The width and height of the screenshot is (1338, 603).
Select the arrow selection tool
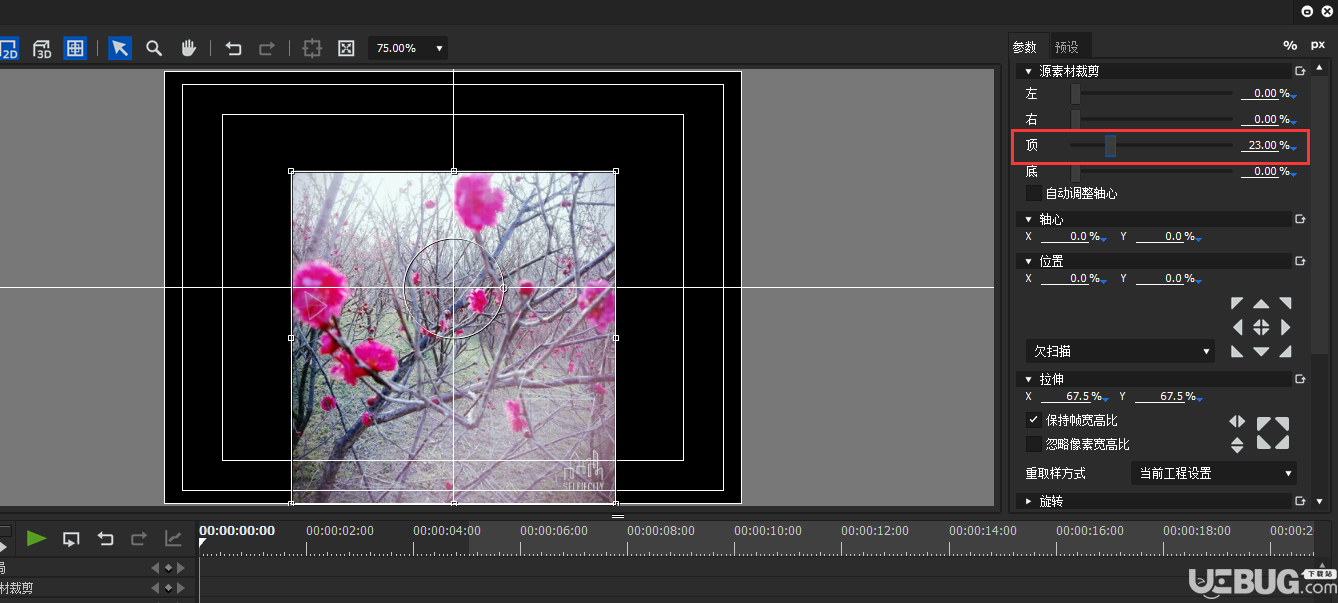coord(120,48)
